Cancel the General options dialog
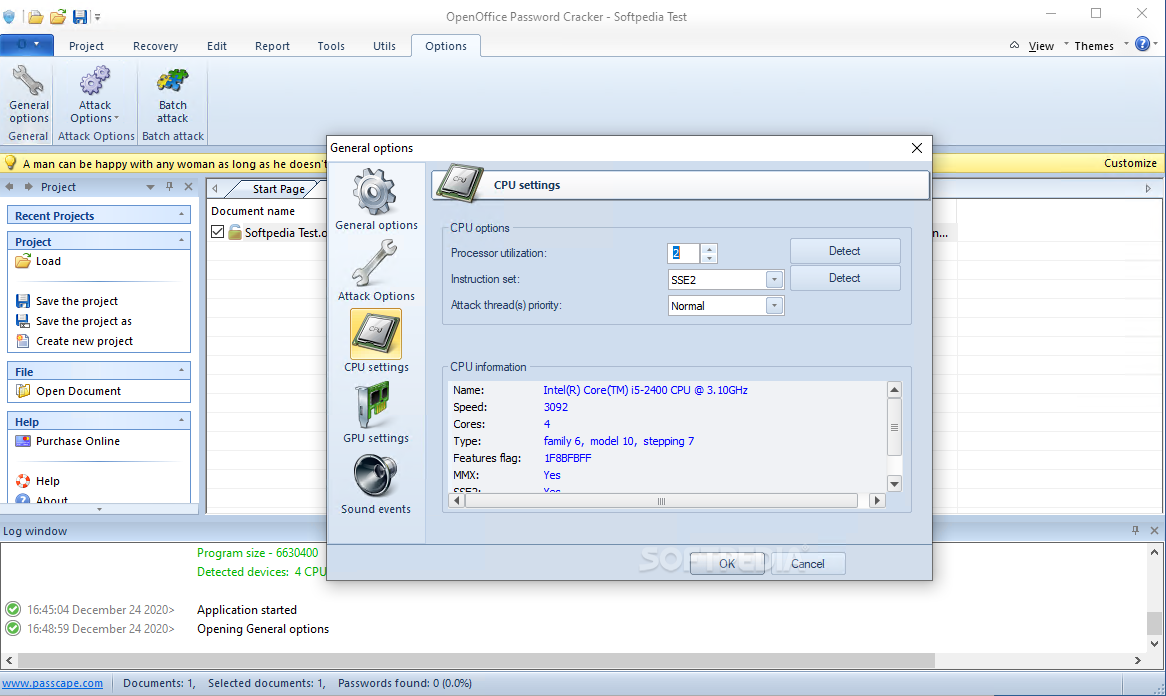 pos(808,564)
